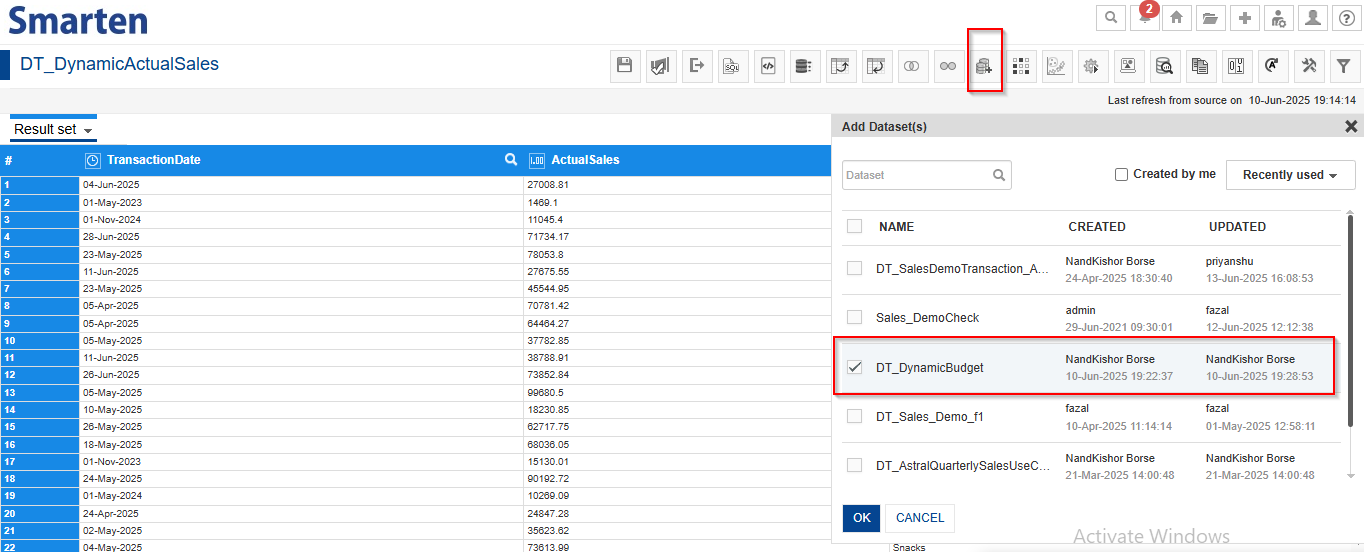Click the magnifier inside the Dataset search box

click(x=999, y=175)
